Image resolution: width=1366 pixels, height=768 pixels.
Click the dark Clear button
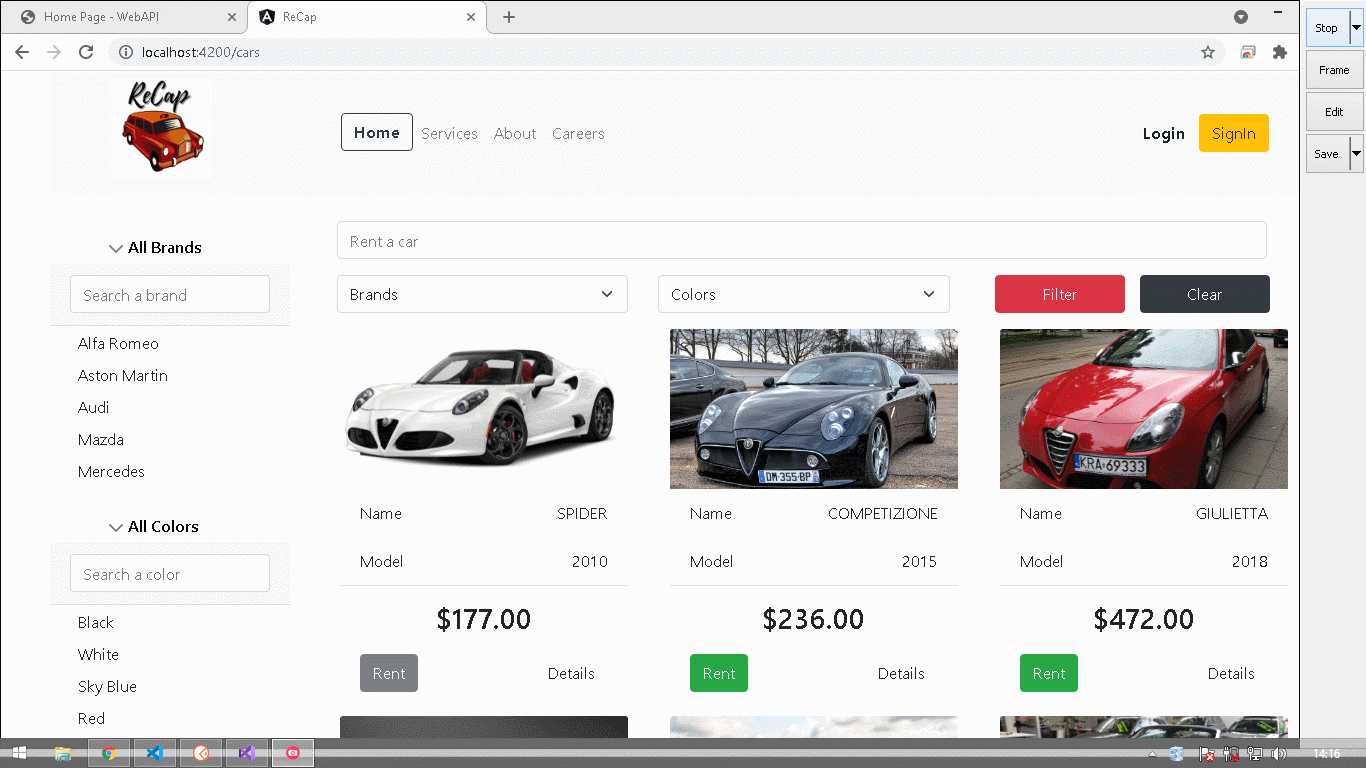click(x=1205, y=294)
